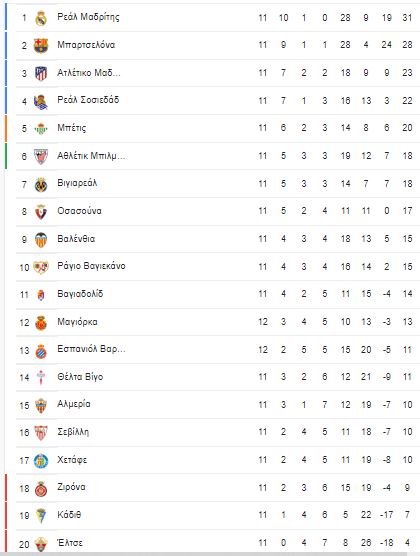The width and height of the screenshot is (420, 556).
Task: Open the Αλμερία team link
Action: (x=74, y=404)
